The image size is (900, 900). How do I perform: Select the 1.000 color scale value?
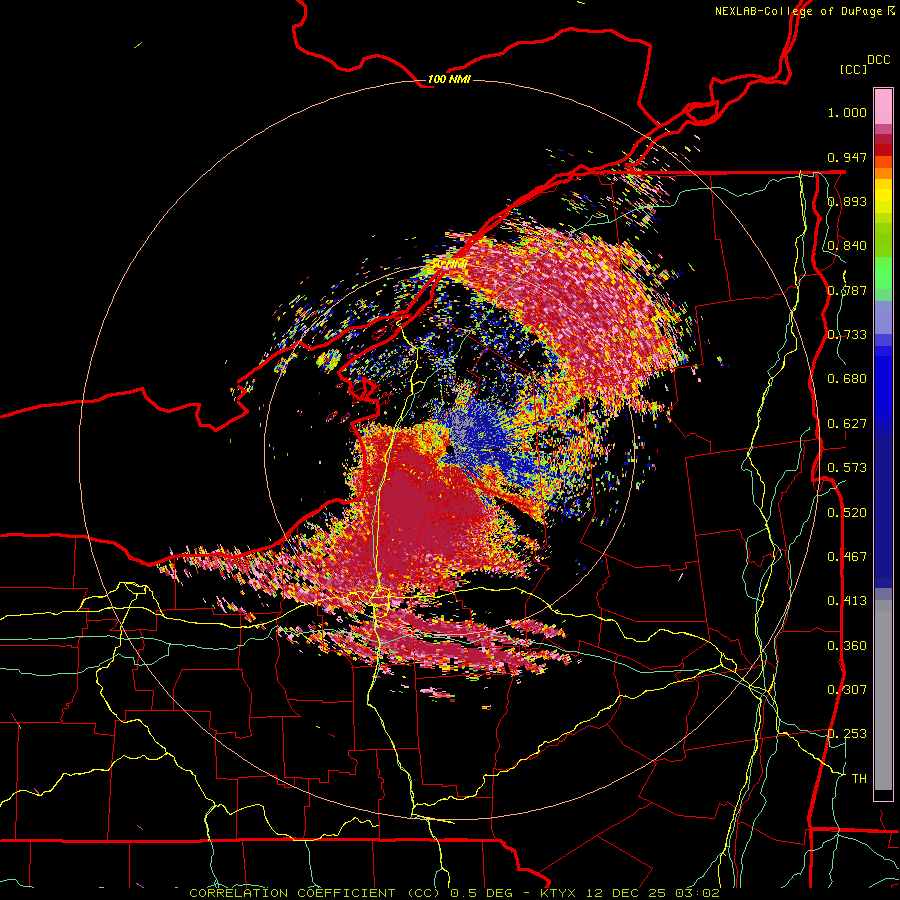point(847,112)
